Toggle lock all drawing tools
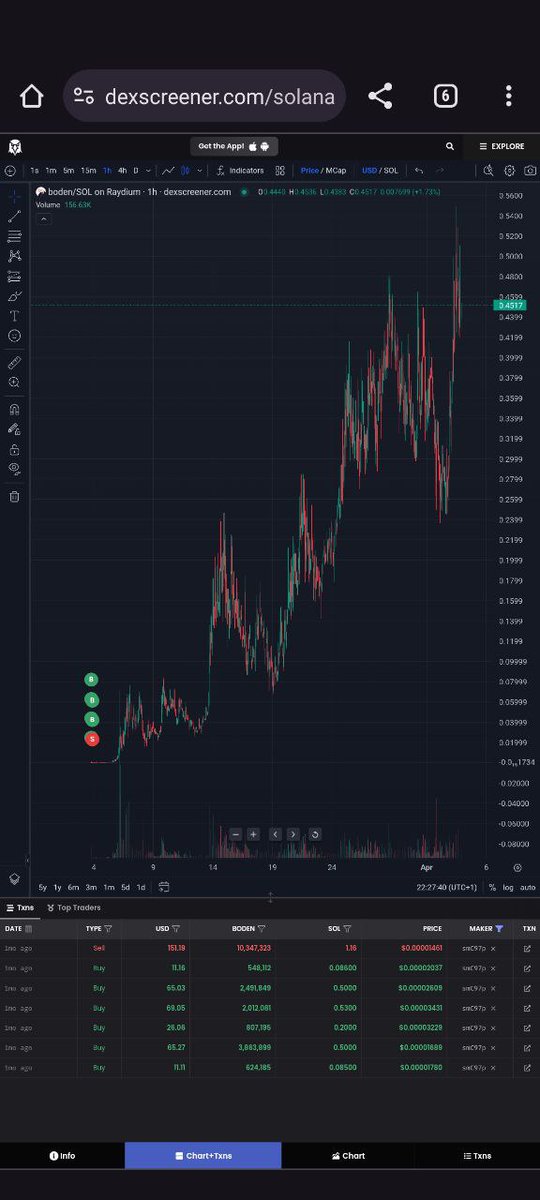 click(14, 448)
